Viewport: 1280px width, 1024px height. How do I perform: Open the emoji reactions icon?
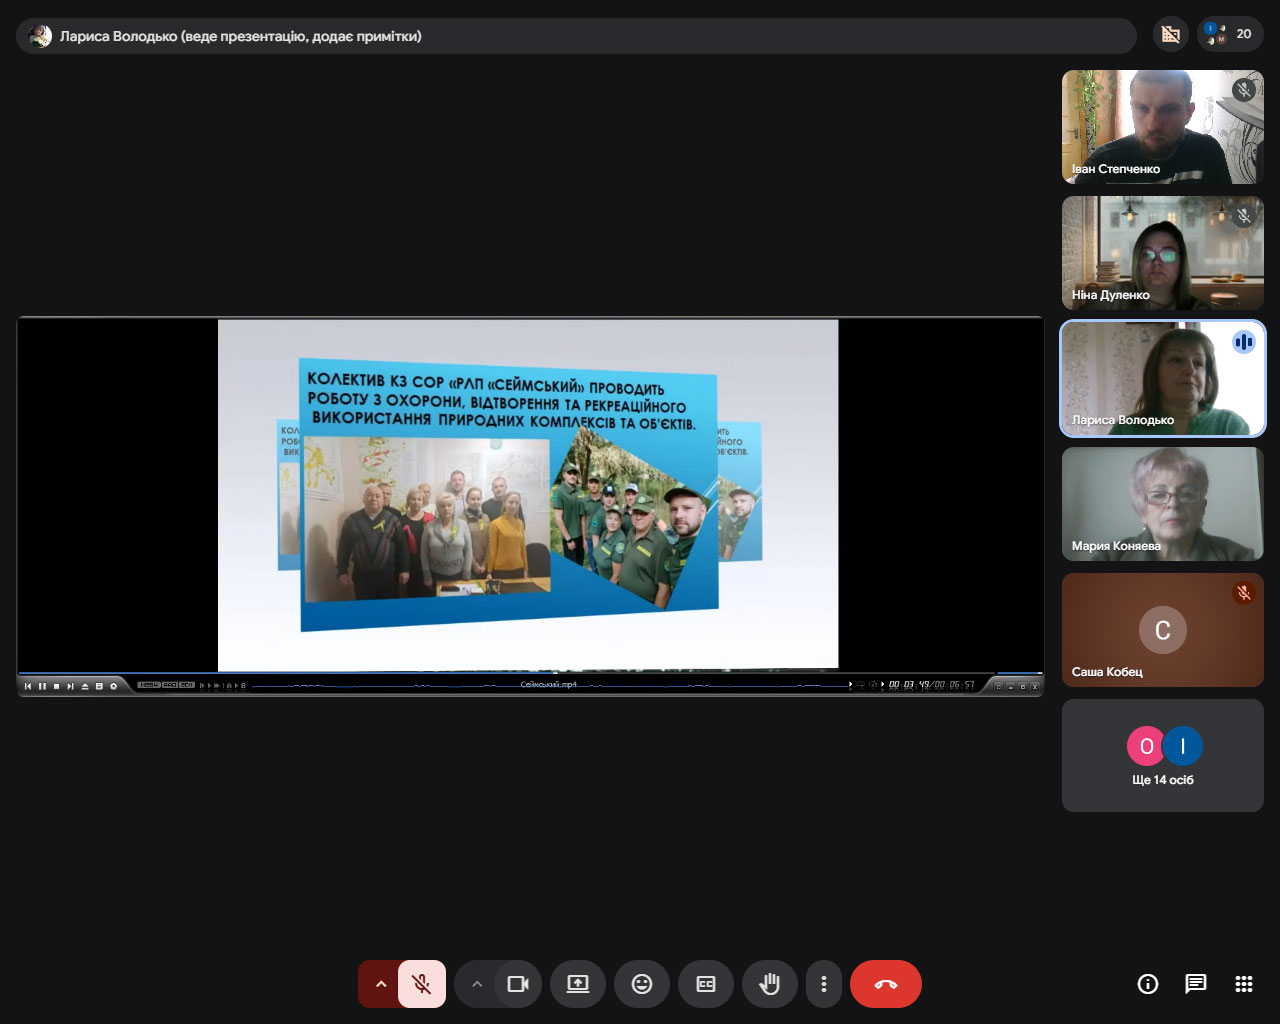tap(642, 984)
